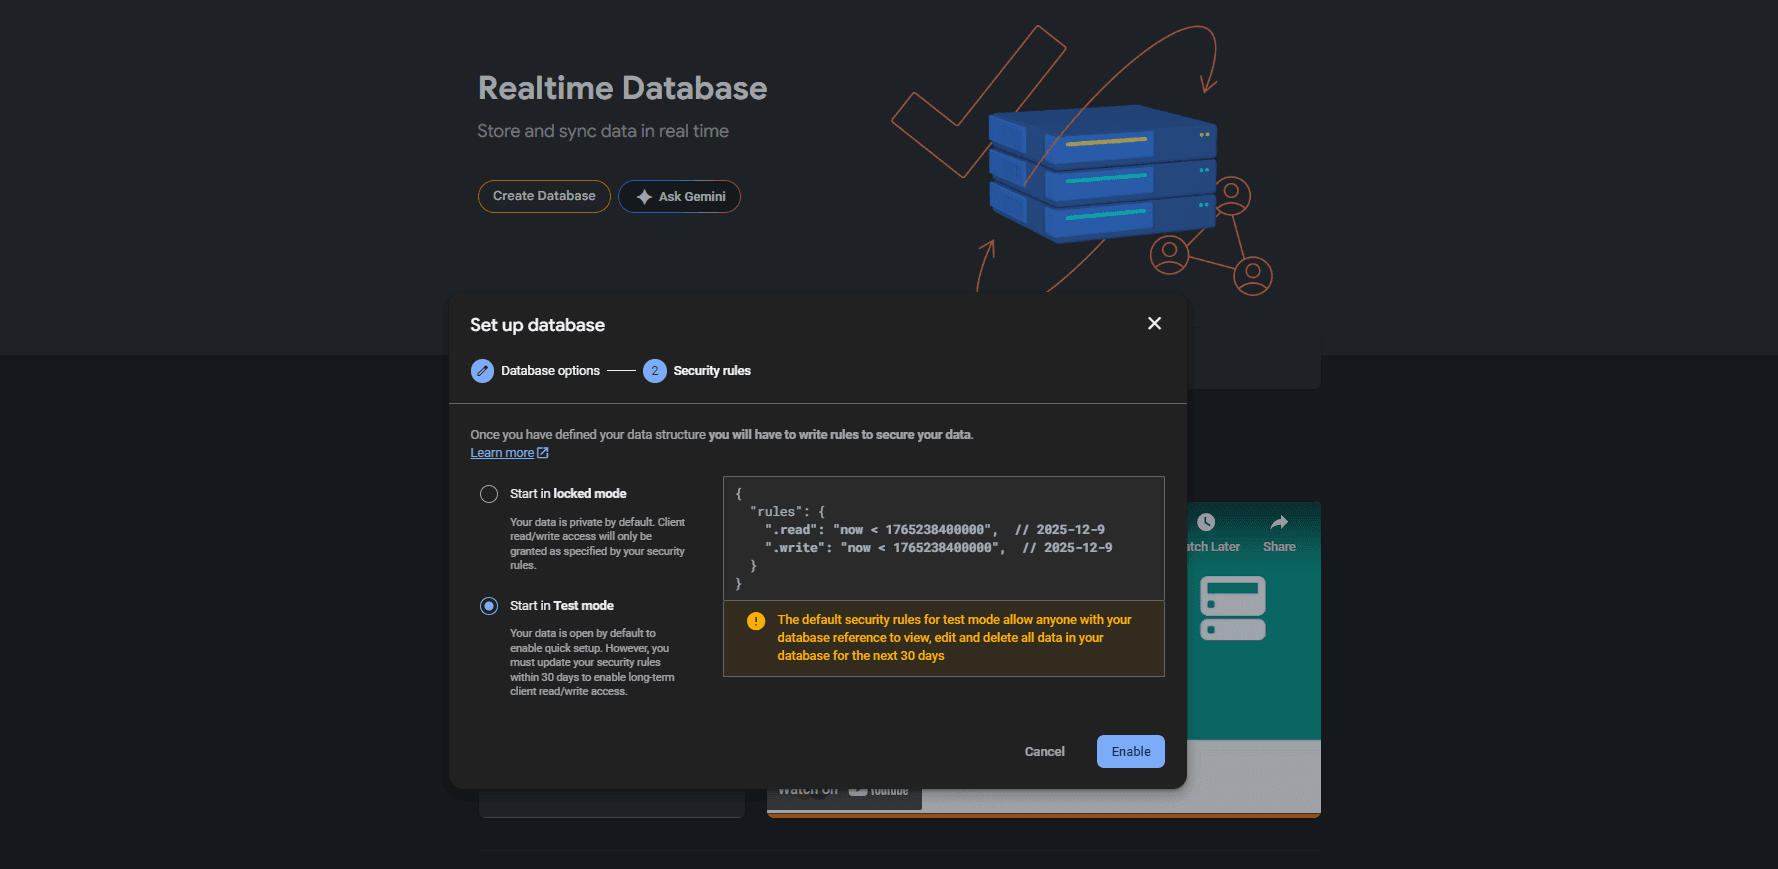Click the Realtime Database heading
The width and height of the screenshot is (1778, 869).
pyautogui.click(x=622, y=88)
